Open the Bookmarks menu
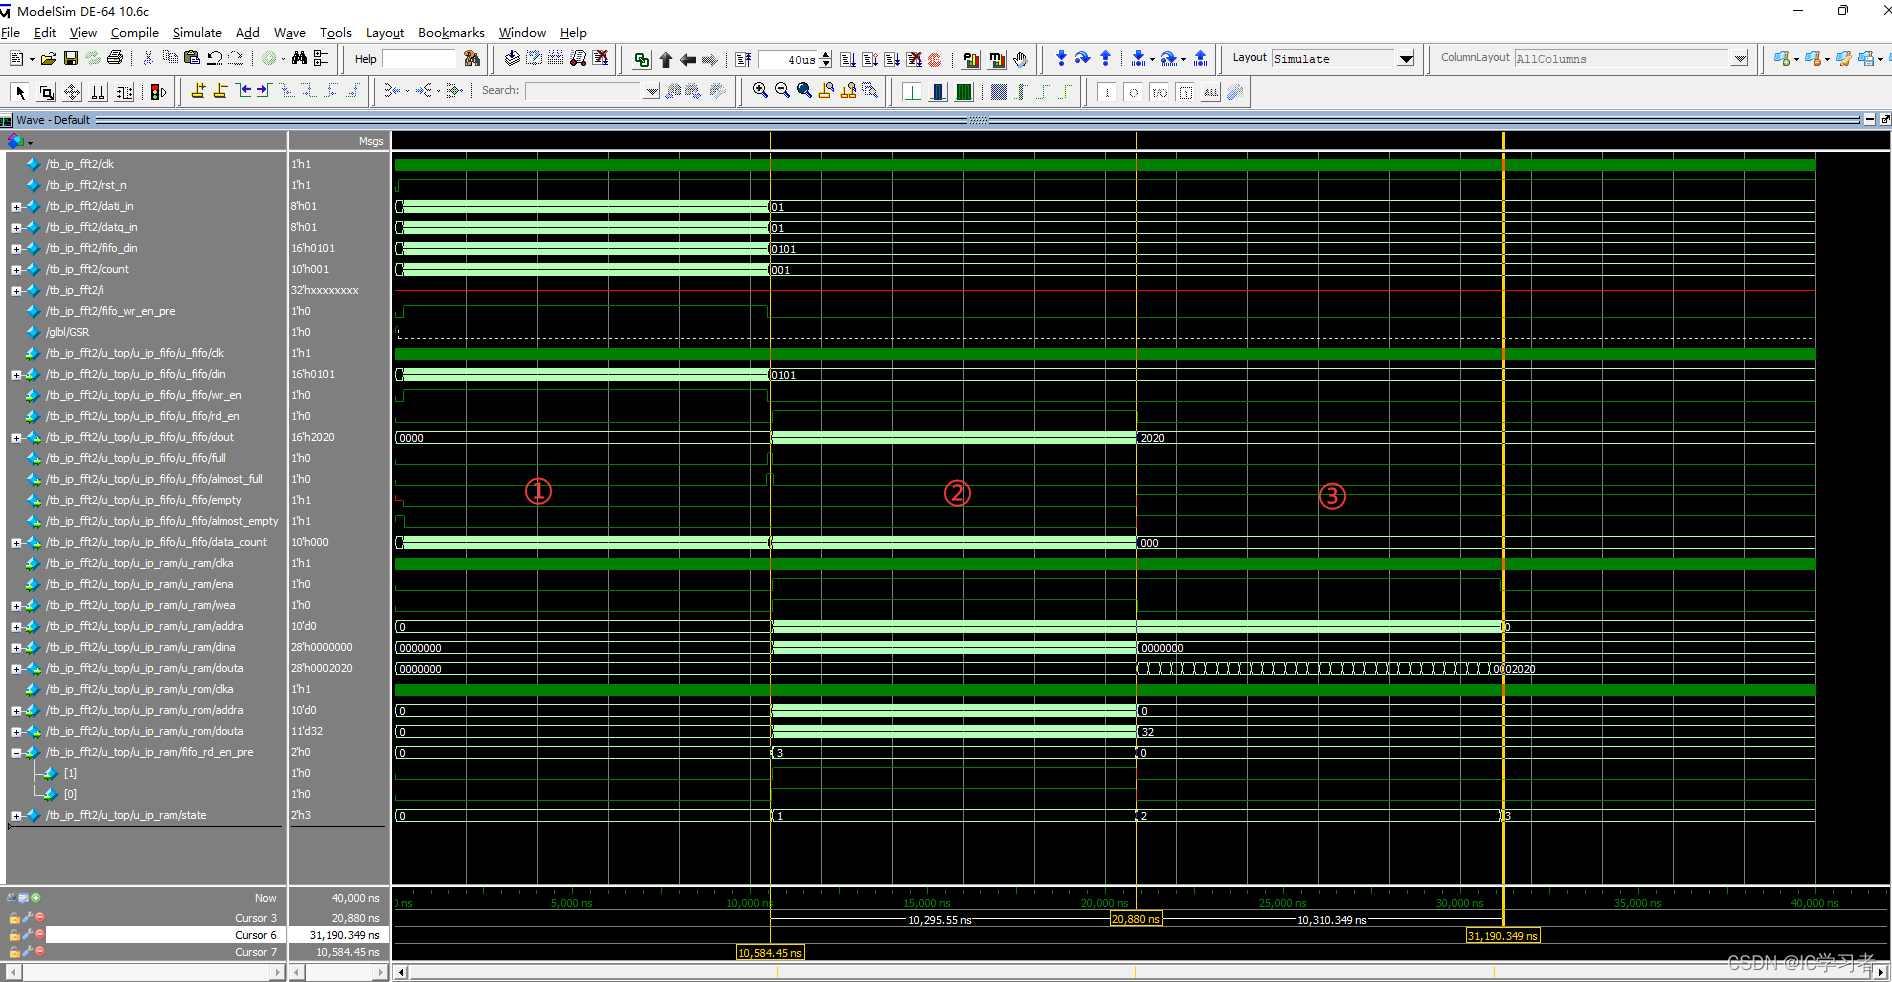This screenshot has height=982, width=1892. [451, 33]
